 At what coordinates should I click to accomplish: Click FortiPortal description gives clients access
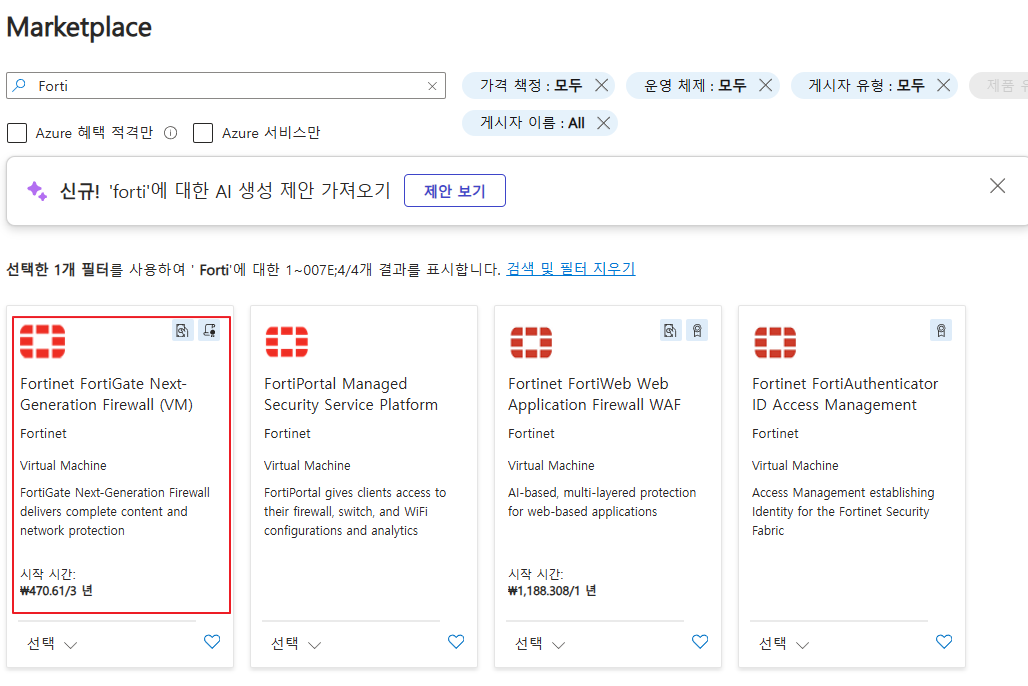tap(355, 512)
